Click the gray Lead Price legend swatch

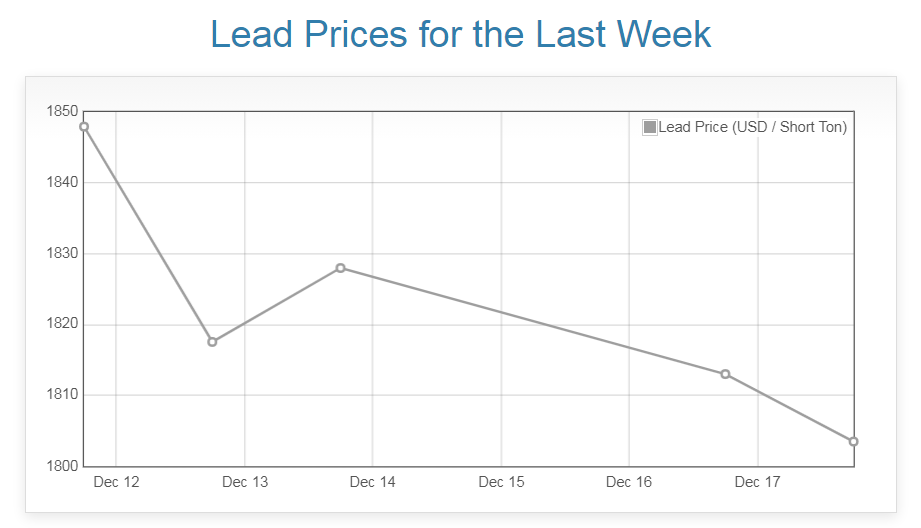coord(650,127)
